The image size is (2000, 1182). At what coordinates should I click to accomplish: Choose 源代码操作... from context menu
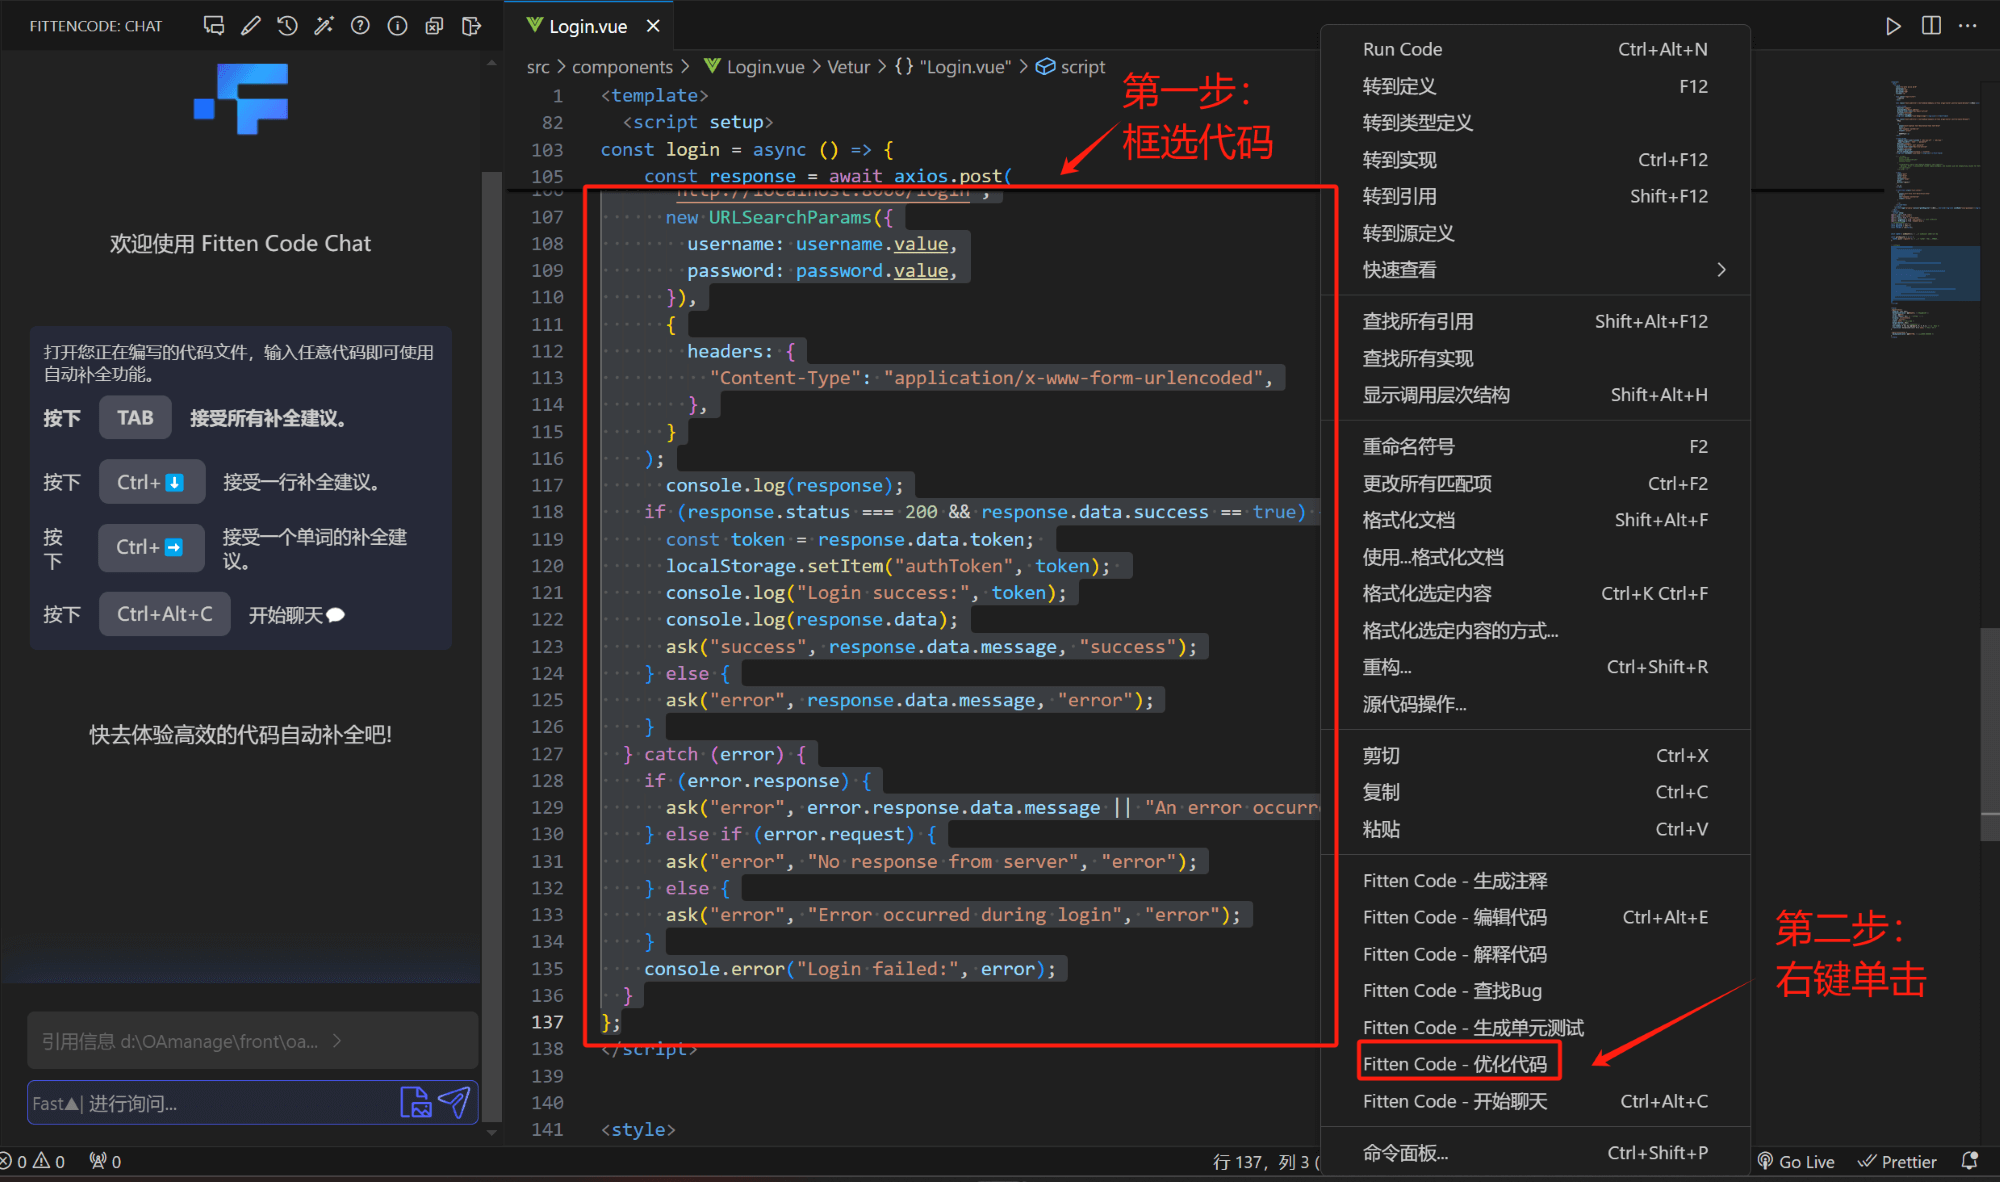(x=1535, y=704)
